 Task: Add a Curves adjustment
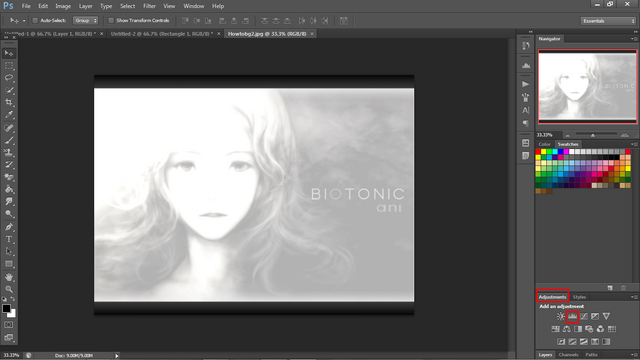click(x=584, y=316)
